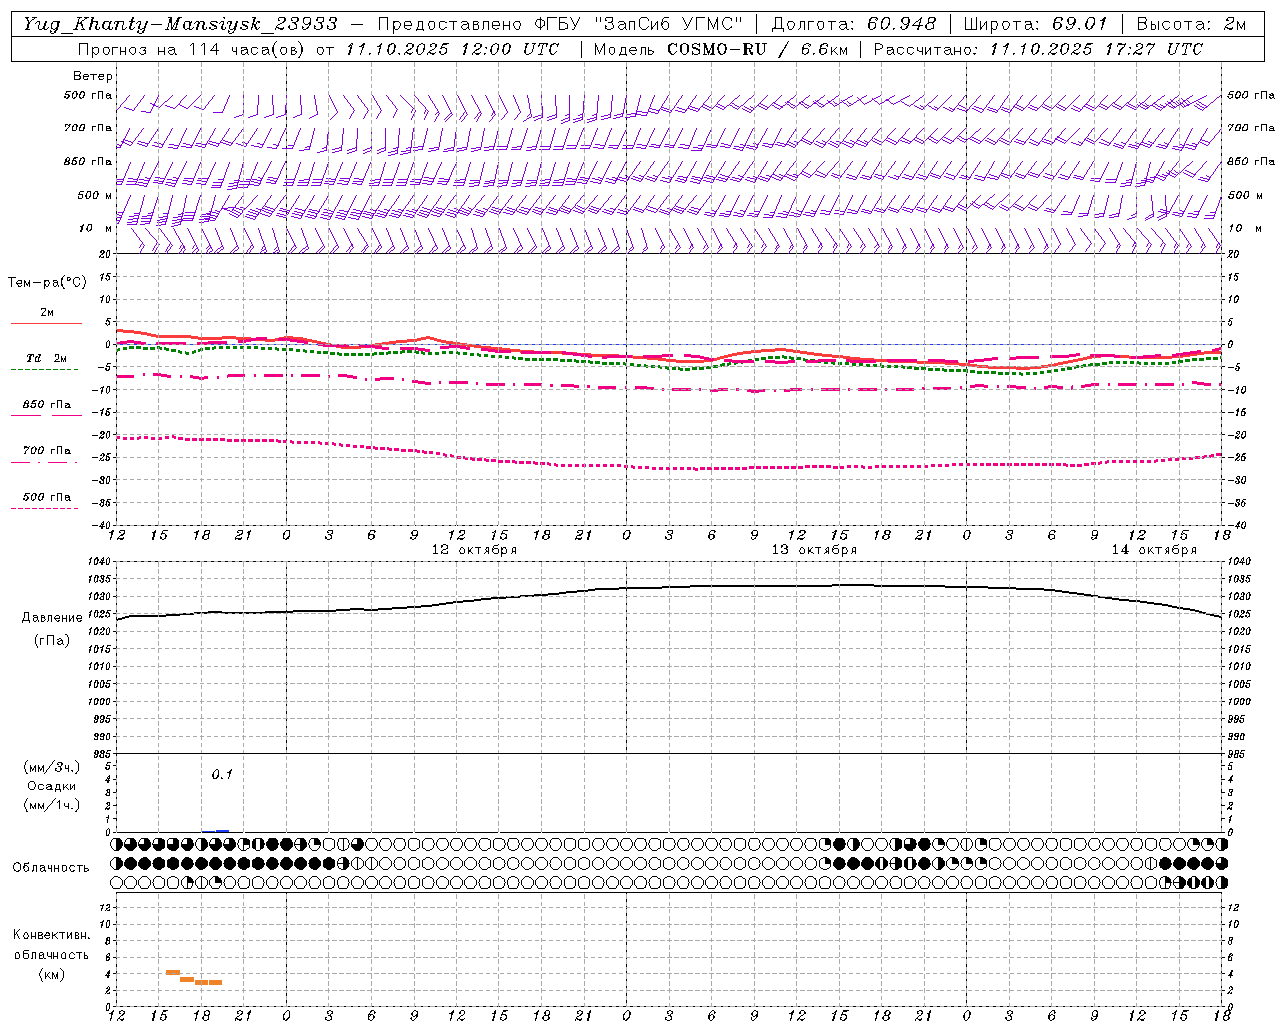Screen dimensions: 1280x1024
Task: Click the 'Осадки' precipitation label
Action: point(52,786)
